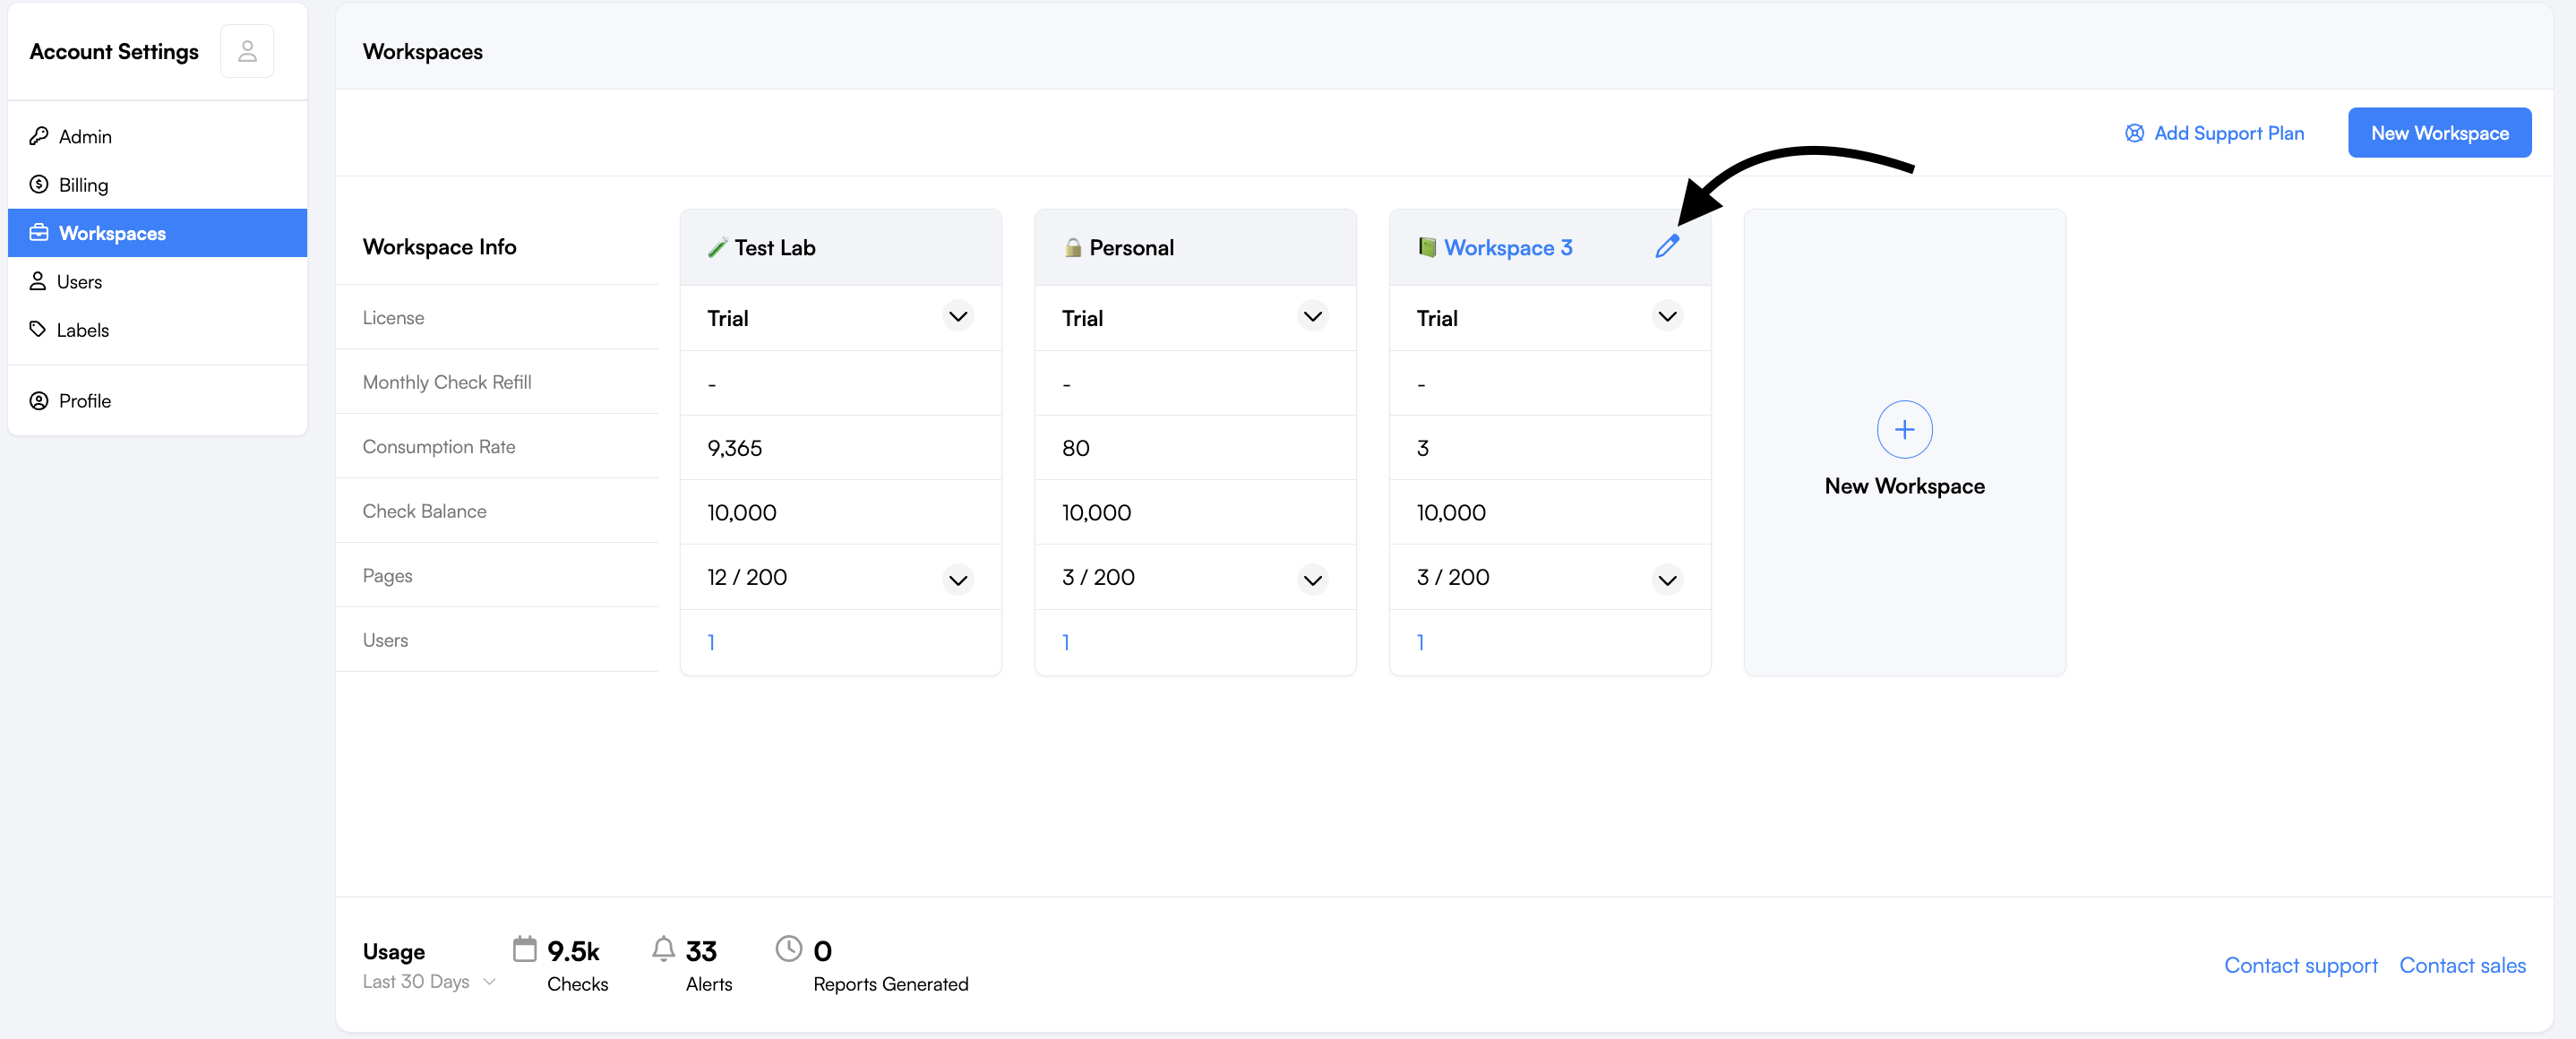The width and height of the screenshot is (2576, 1039).
Task: Click the Workspace 3 users count 1
Action: pyautogui.click(x=1420, y=642)
